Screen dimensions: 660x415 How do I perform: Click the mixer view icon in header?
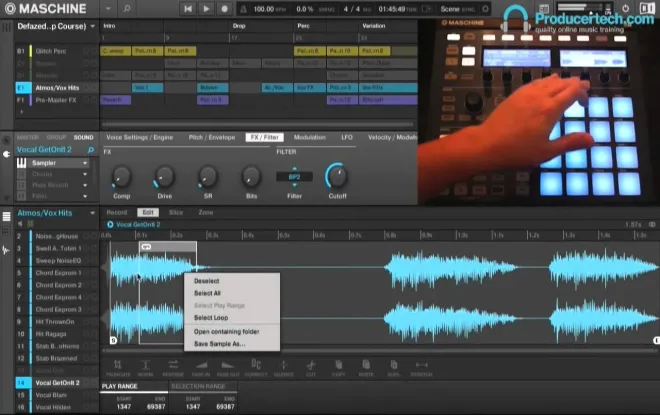(x=544, y=8)
